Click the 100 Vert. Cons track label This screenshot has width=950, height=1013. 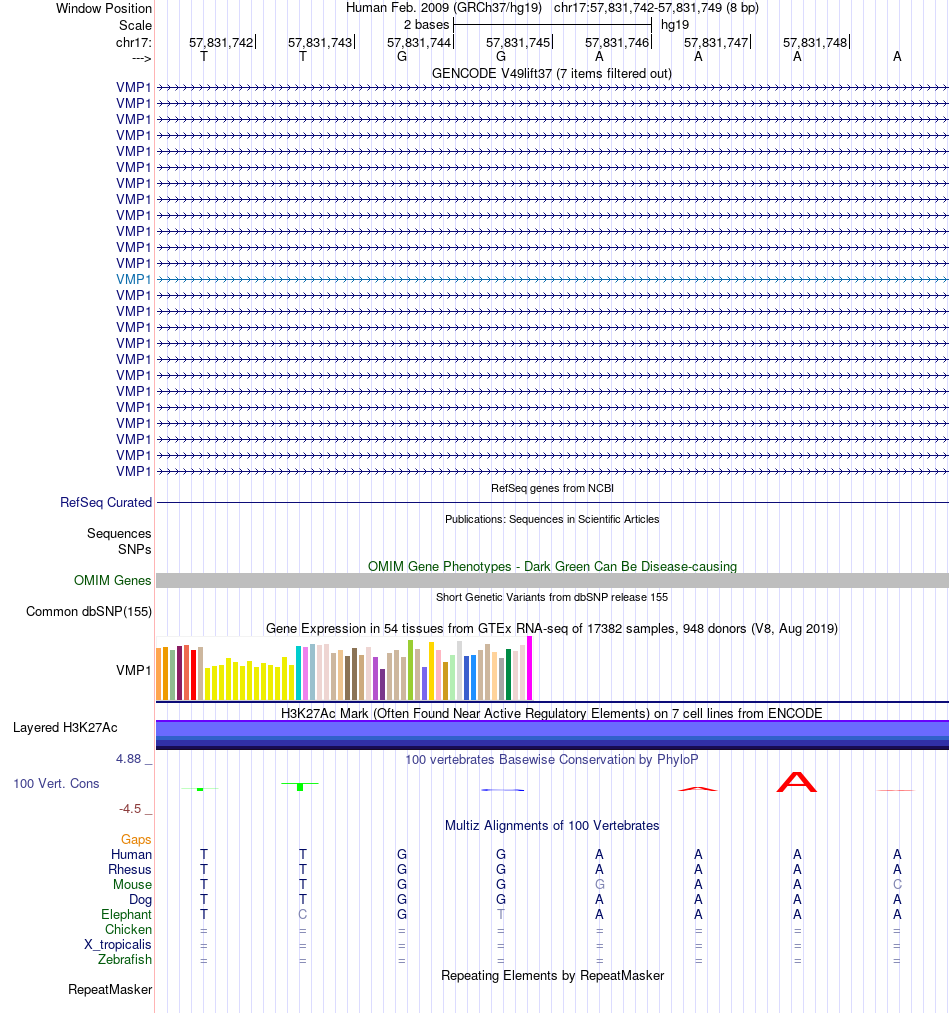(x=56, y=783)
